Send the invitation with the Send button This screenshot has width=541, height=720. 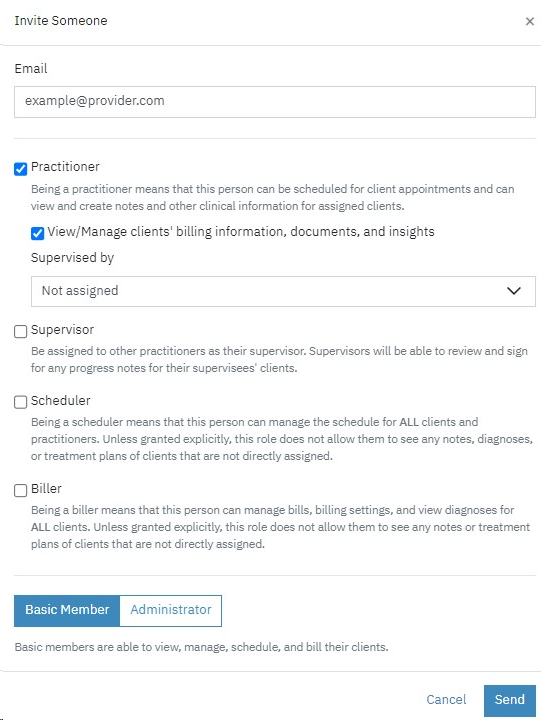[509, 700]
